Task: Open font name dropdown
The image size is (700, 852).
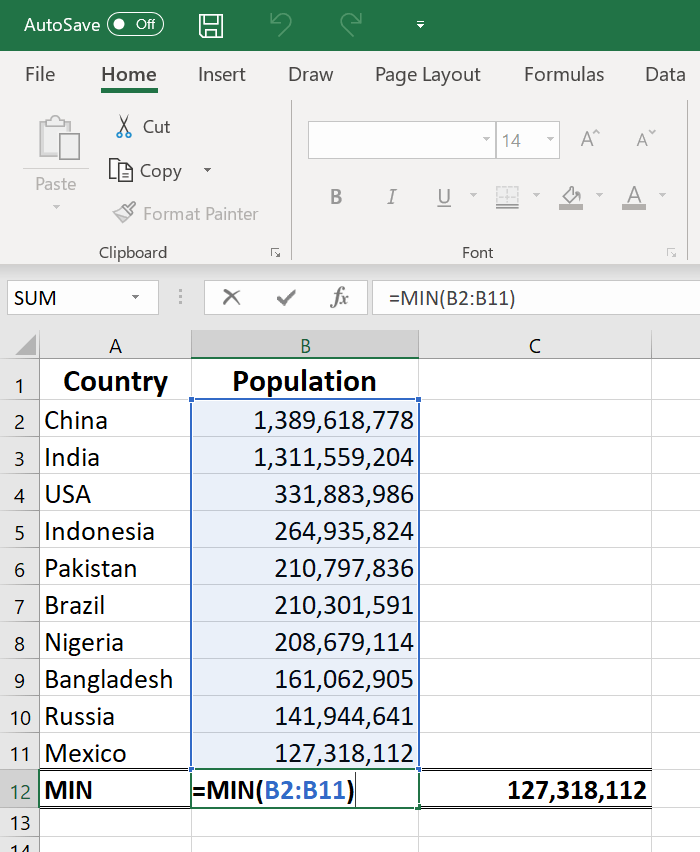Action: [486, 139]
